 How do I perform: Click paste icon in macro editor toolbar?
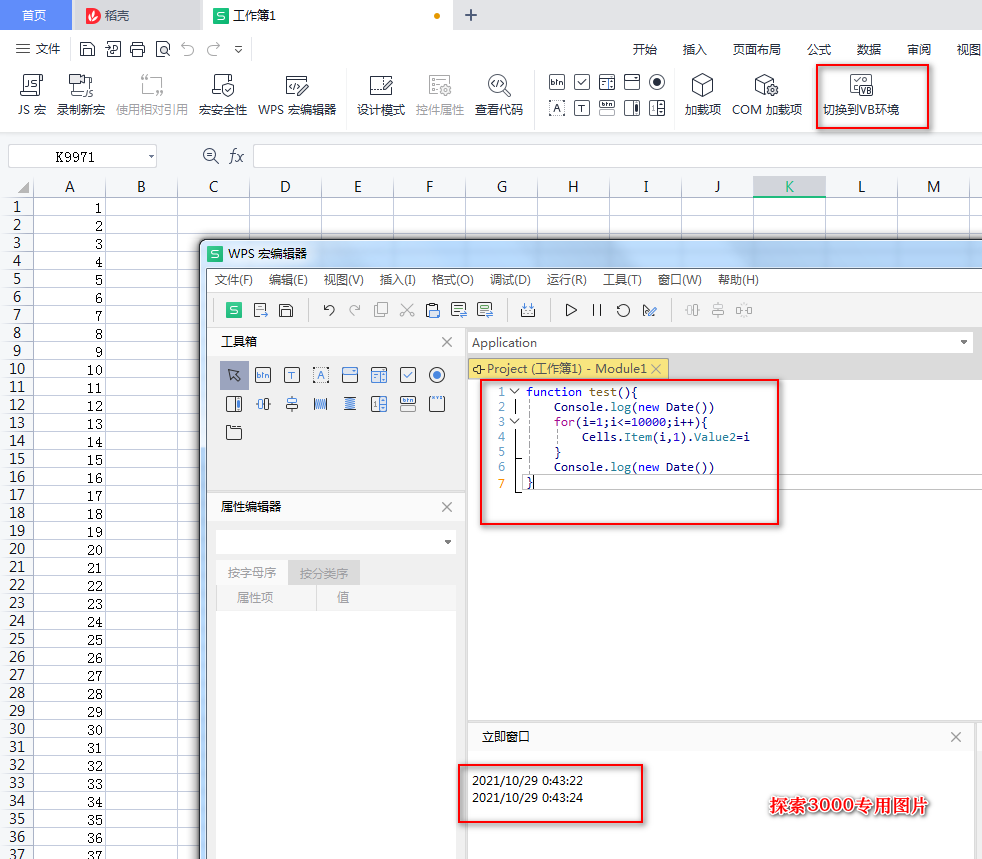tap(432, 310)
